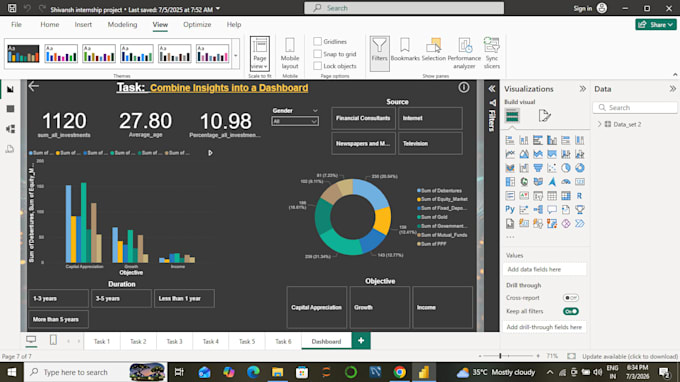The height and width of the screenshot is (382, 680).
Task: Switch to the Insert ribbon tab
Action: coord(83,25)
